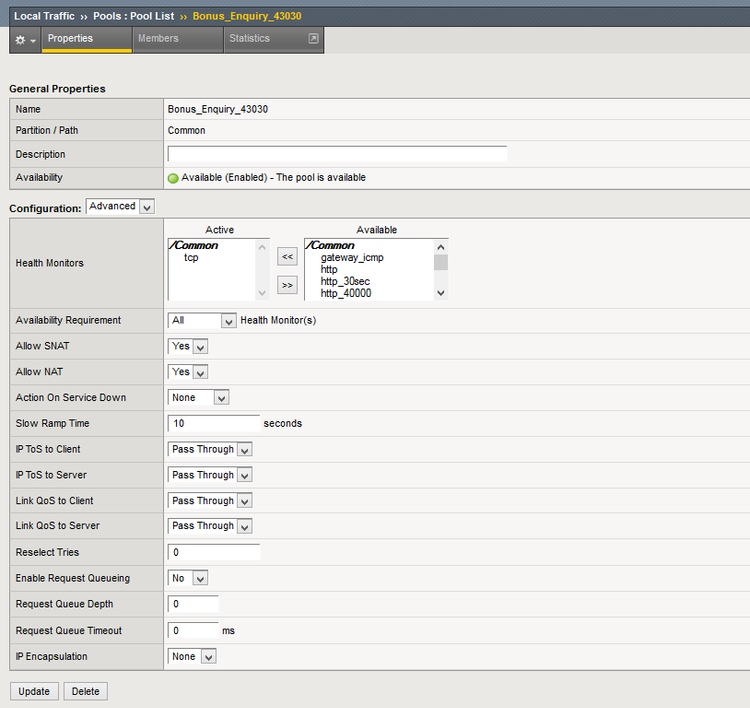The height and width of the screenshot is (708, 750).
Task: Click the green availability status icon
Action: (x=173, y=178)
